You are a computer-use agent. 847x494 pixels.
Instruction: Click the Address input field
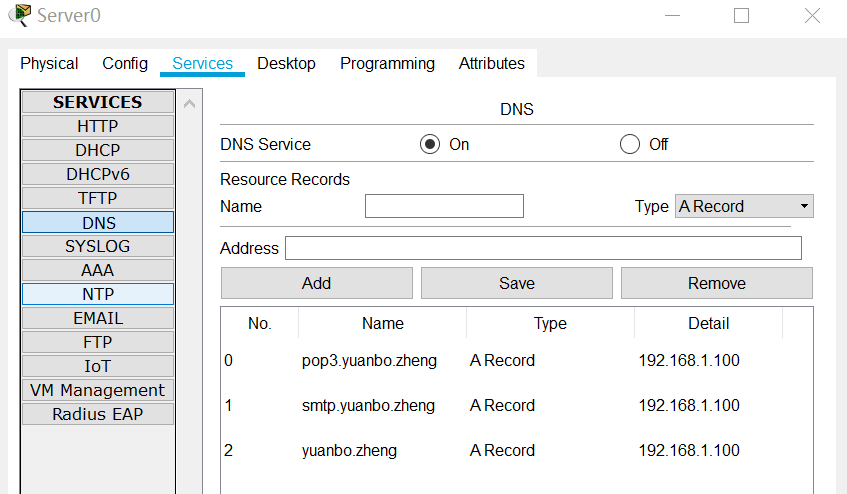point(543,248)
